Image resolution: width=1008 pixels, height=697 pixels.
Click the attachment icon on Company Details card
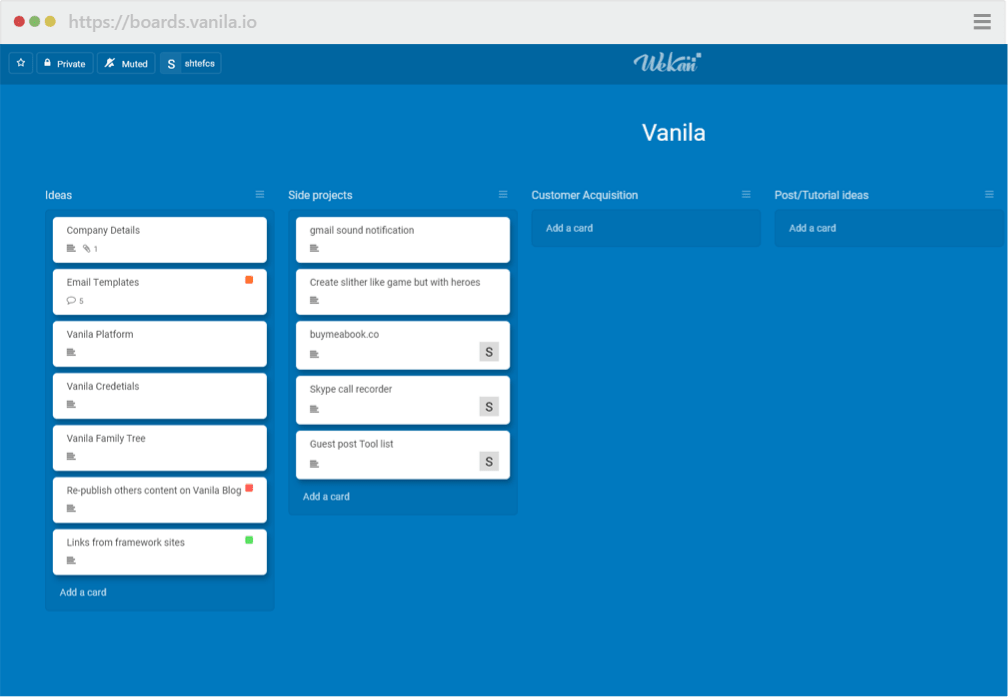(x=87, y=248)
